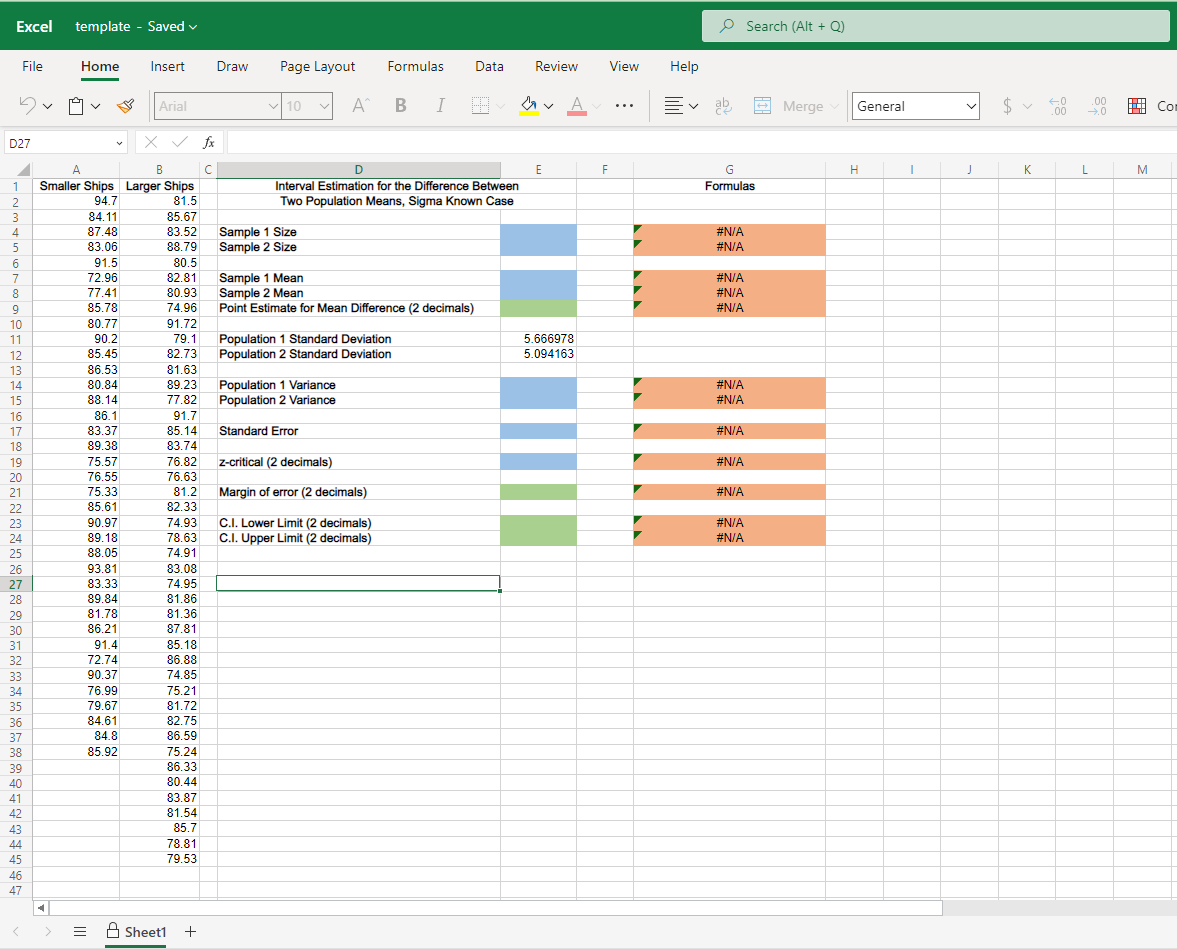1177x949 pixels.
Task: Toggle italic formatting
Action: click(x=440, y=105)
